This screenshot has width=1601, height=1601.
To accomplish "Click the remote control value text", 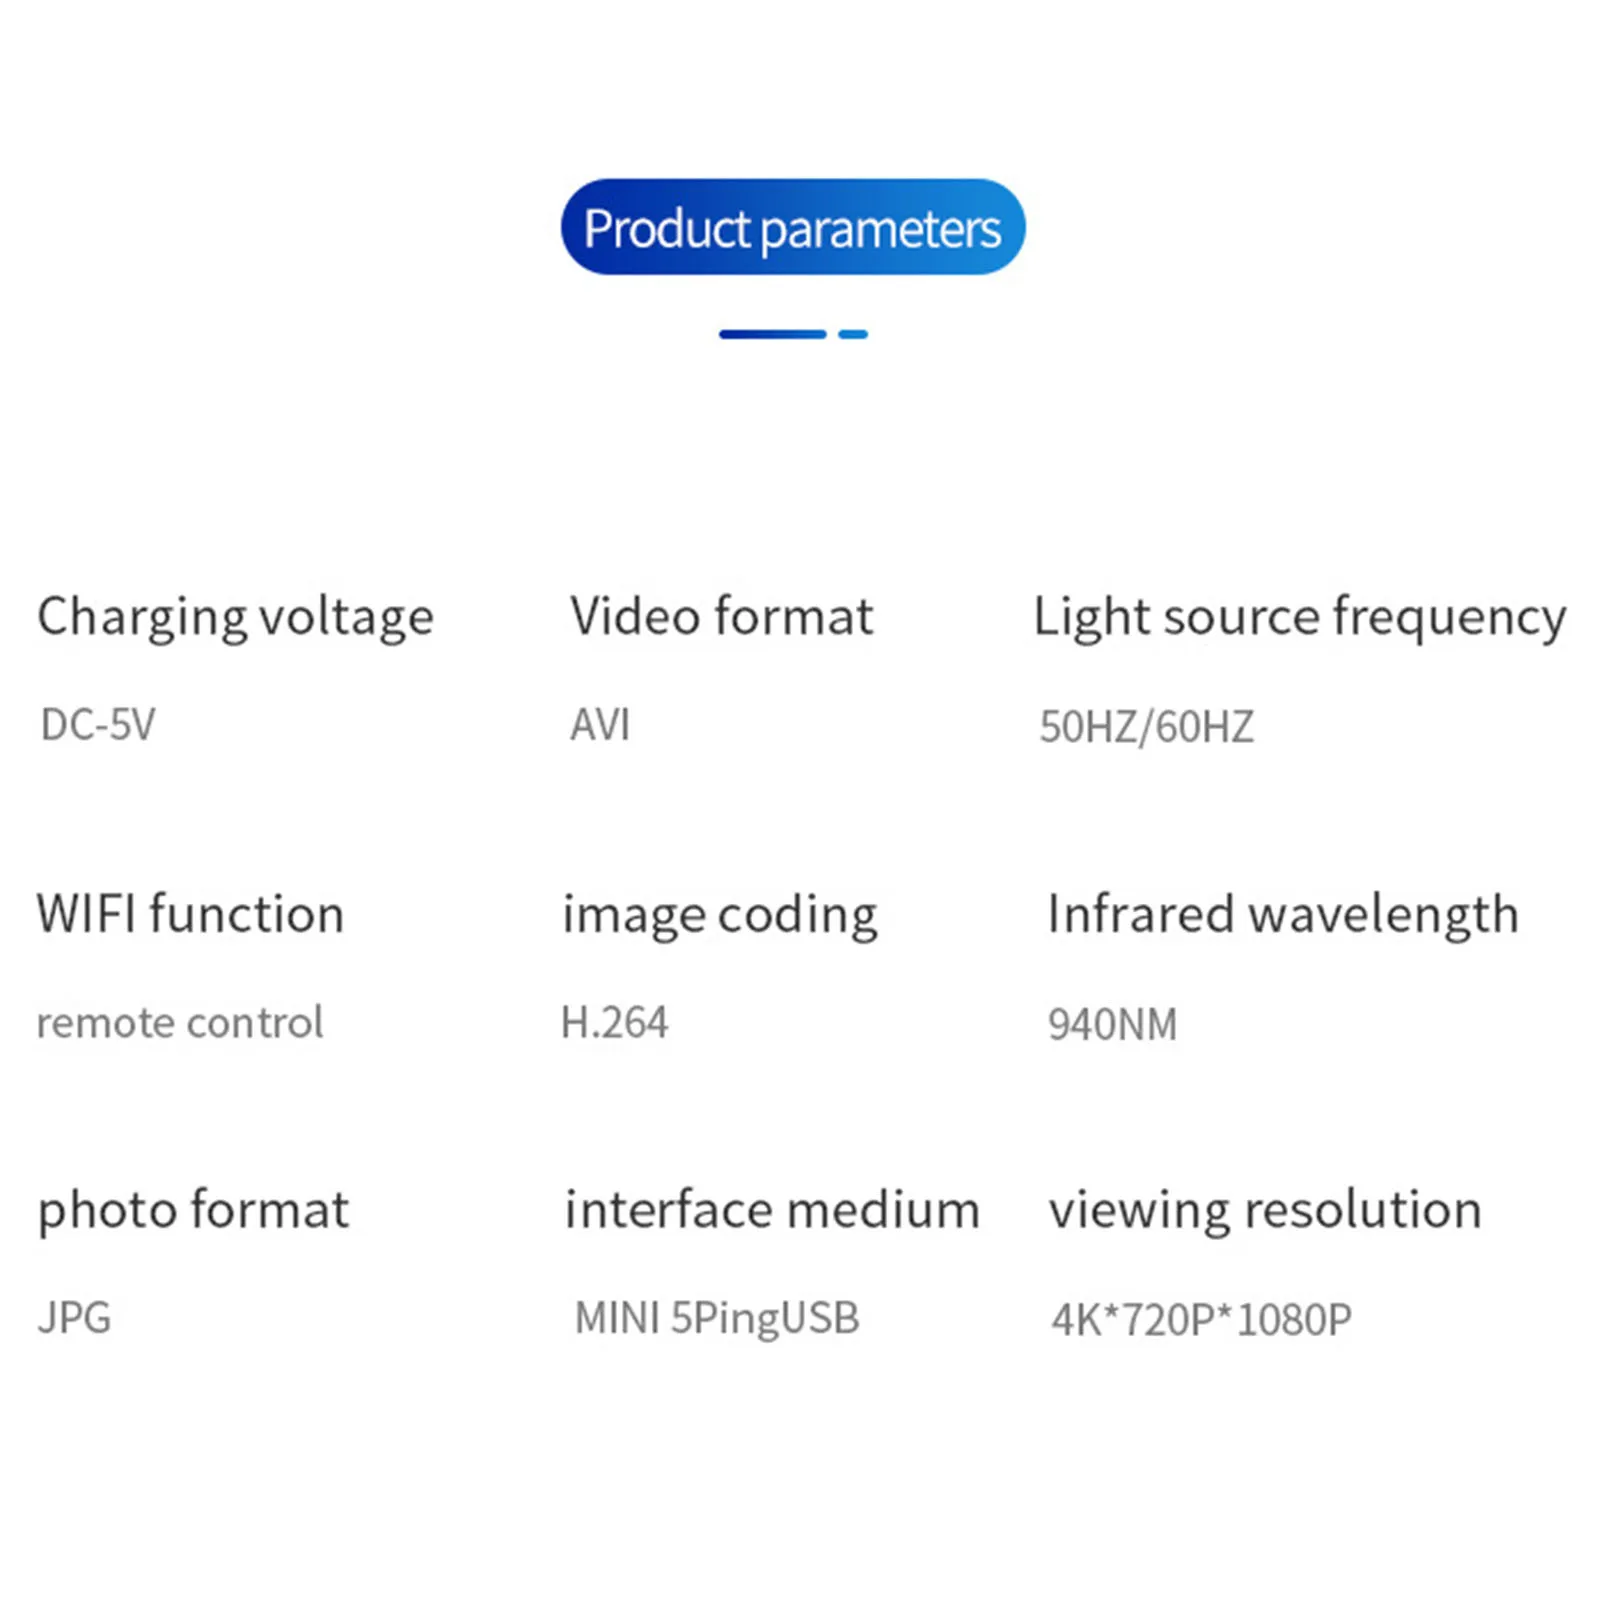I will point(180,1022).
